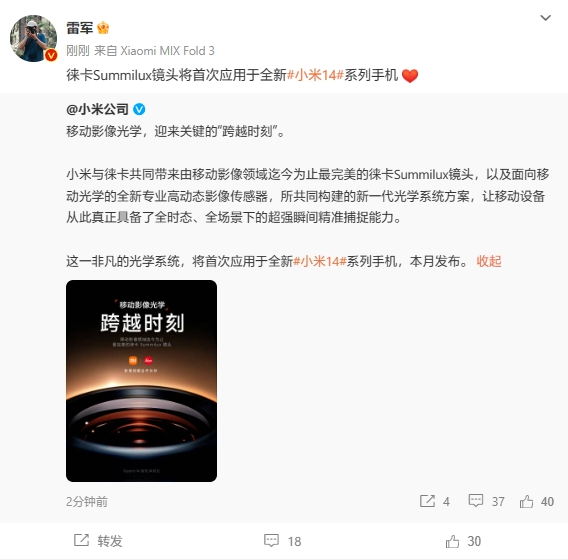Image resolution: width=568 pixels, height=560 pixels.
Task: Open the 跨越时刻 poster image thumbnail
Action: coord(141,381)
